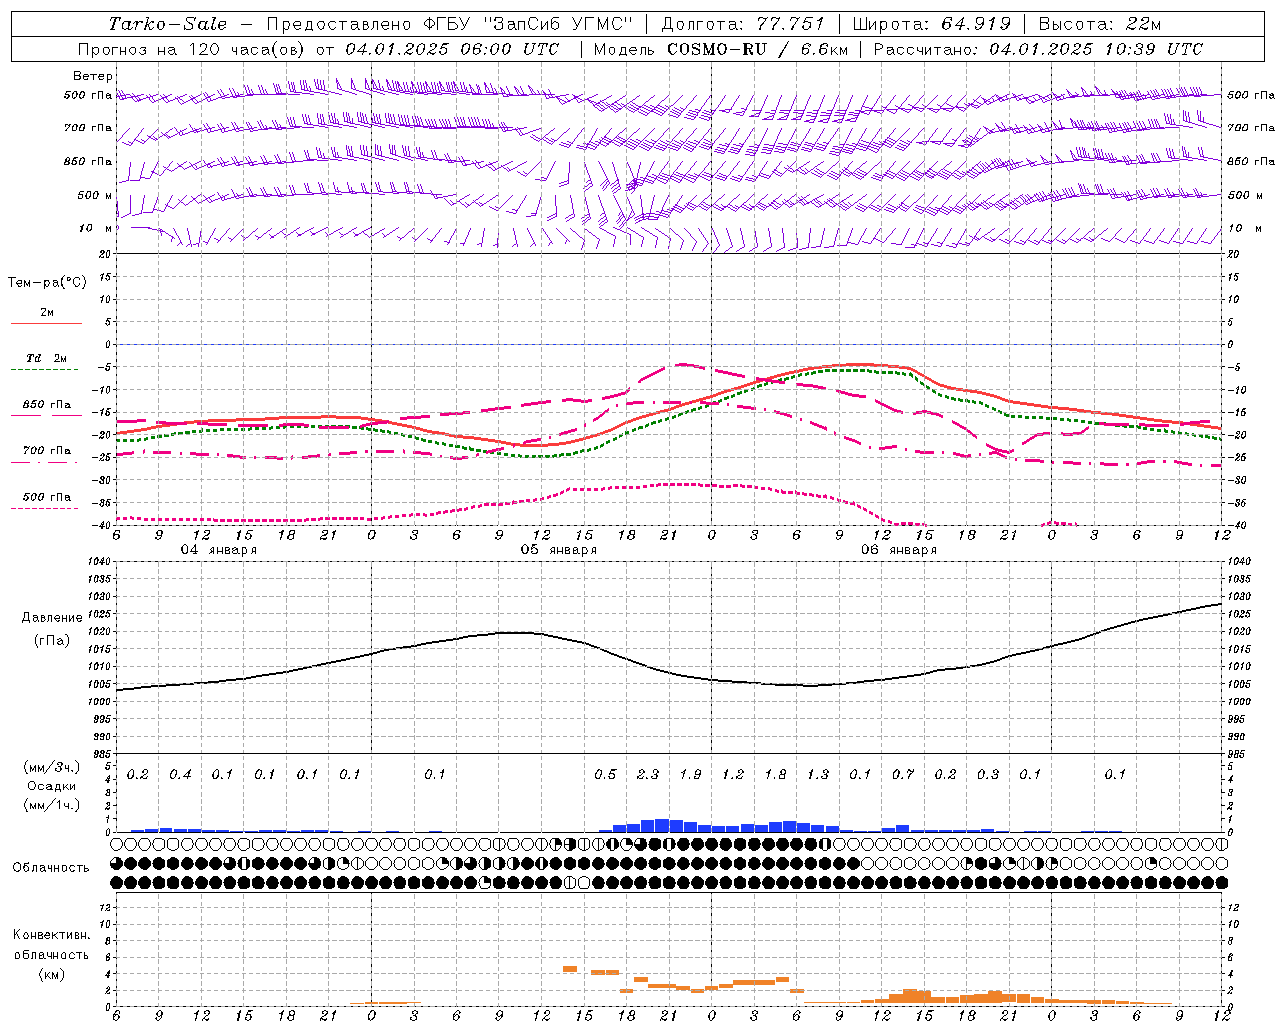Click the date label 05 января
1280x1024 pixels.
[x=559, y=550]
